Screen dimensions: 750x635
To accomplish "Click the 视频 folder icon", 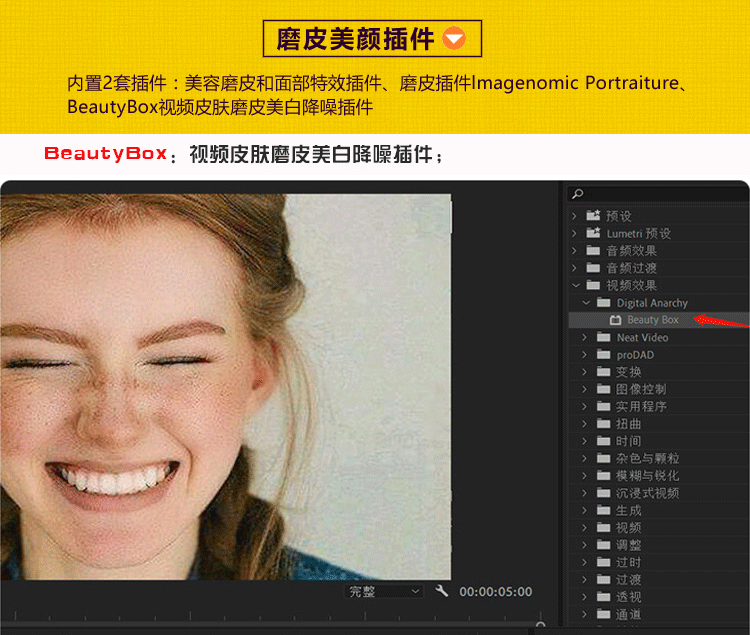I will click(604, 527).
